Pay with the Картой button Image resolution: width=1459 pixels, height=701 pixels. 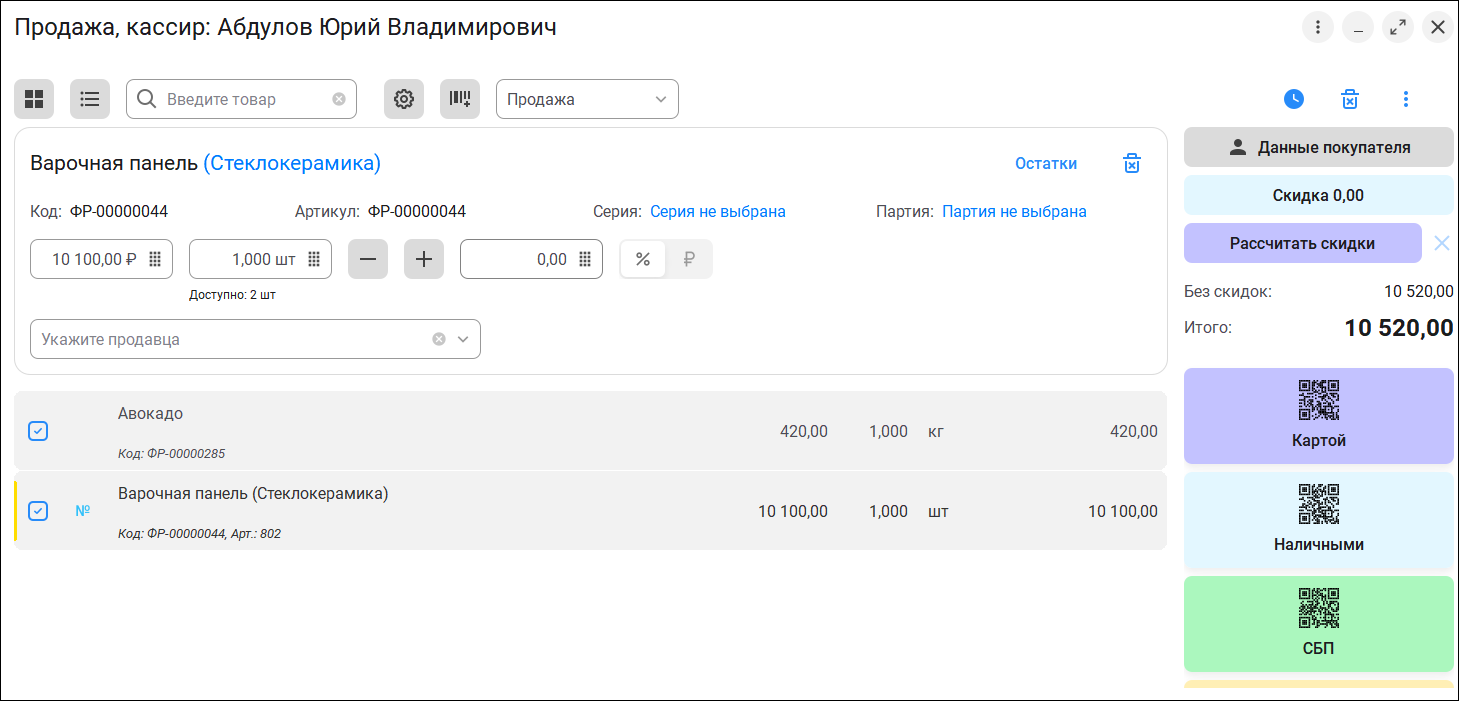pos(1318,416)
